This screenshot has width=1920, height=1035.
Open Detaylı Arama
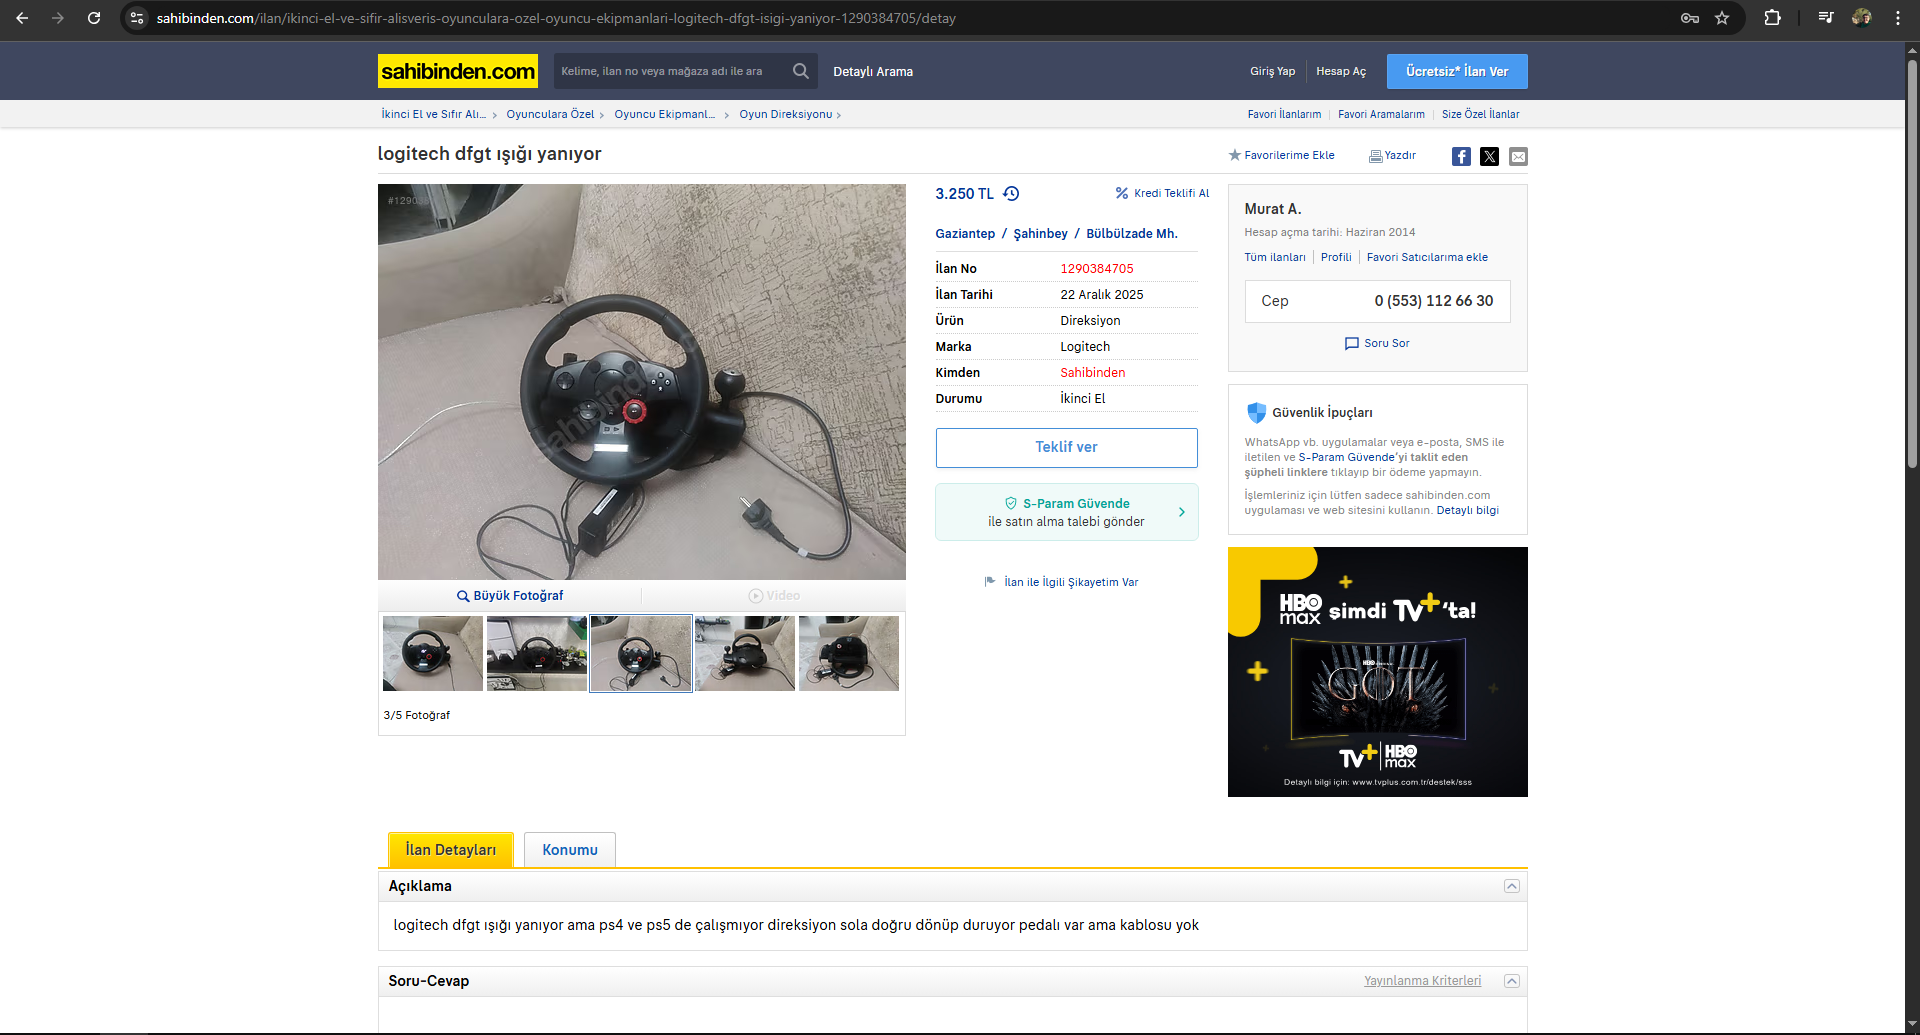pos(873,72)
